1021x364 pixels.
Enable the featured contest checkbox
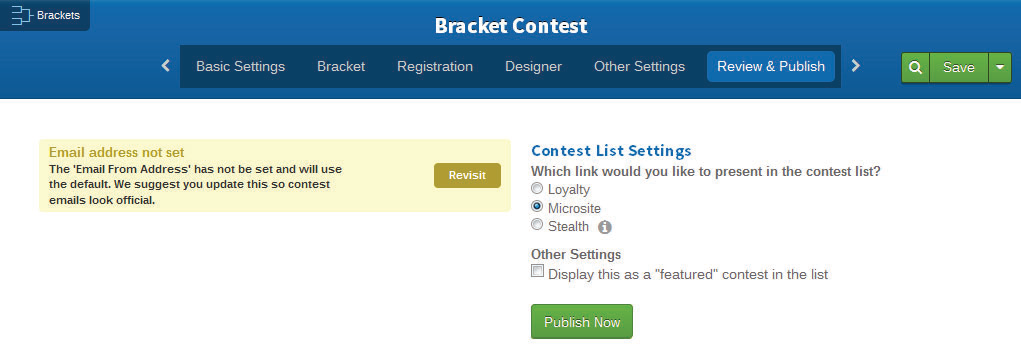pyautogui.click(x=537, y=272)
